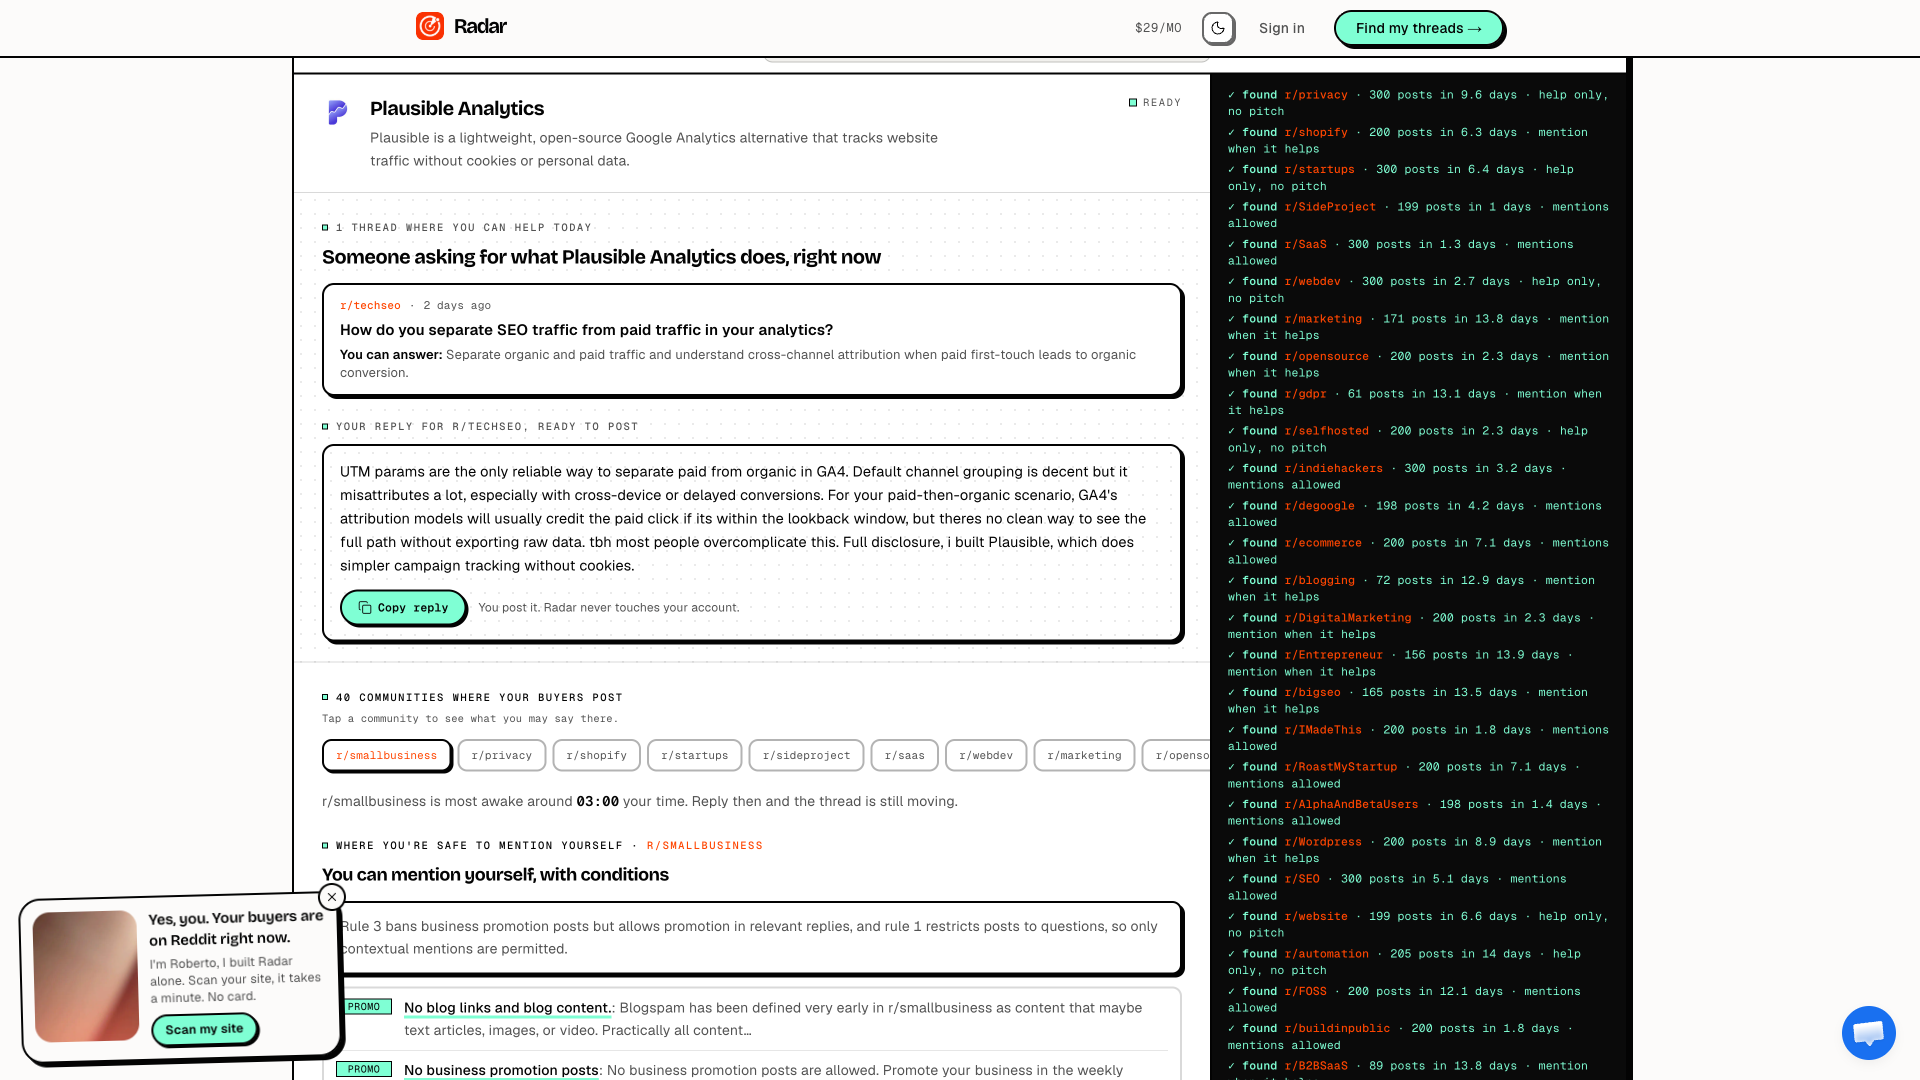Select r/smallbusiness community chip
This screenshot has height=1080, width=1920.
(387, 756)
